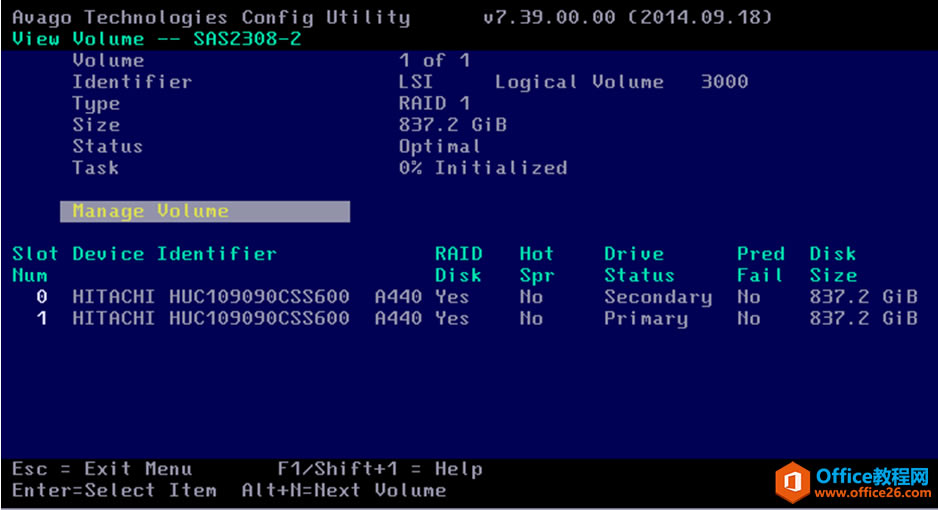Click Pred Fail 'No' for the Secondary drive
938x510 pixels.
749,297
